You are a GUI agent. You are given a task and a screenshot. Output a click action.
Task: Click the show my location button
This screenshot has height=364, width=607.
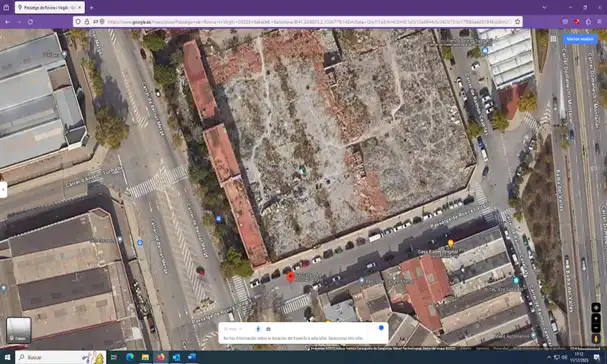point(596,307)
